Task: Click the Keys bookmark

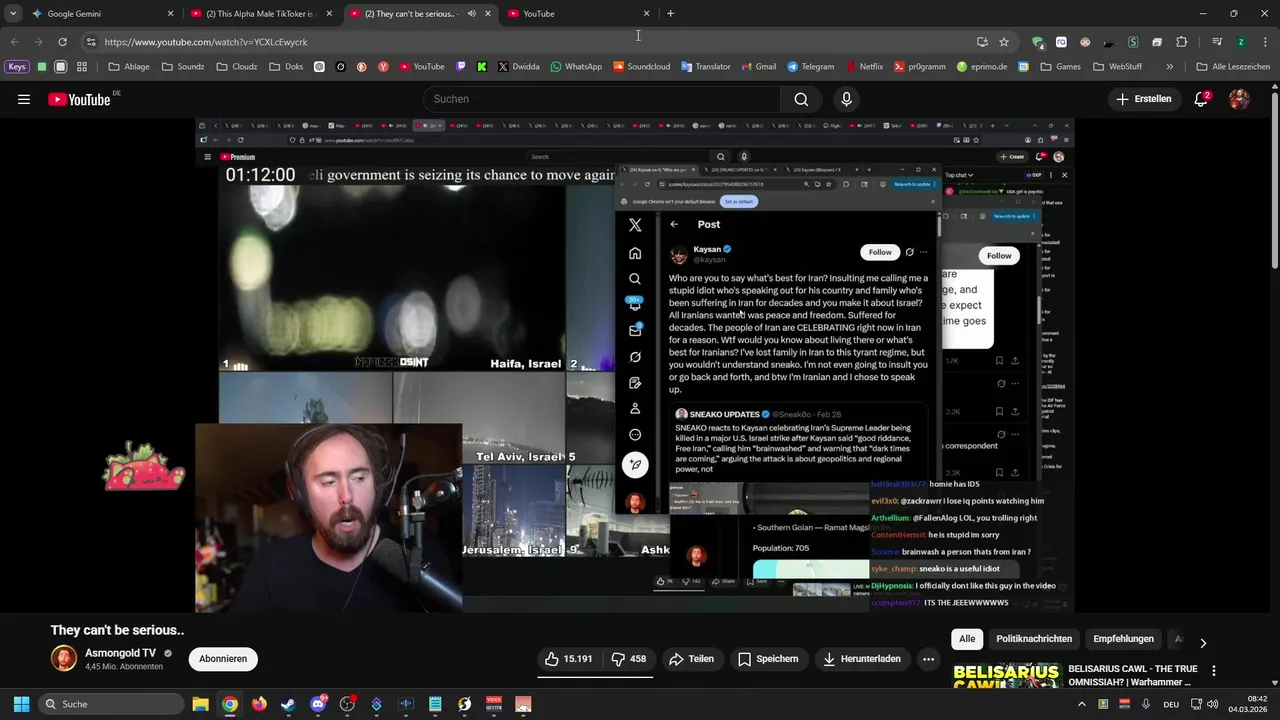Action: pyautogui.click(x=17, y=67)
